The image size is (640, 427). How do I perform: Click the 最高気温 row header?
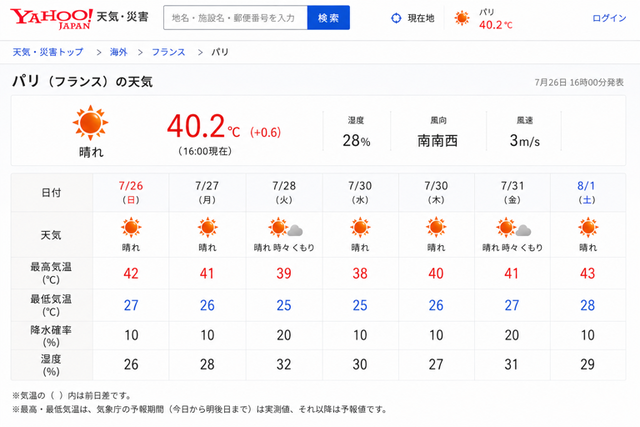tap(51, 273)
